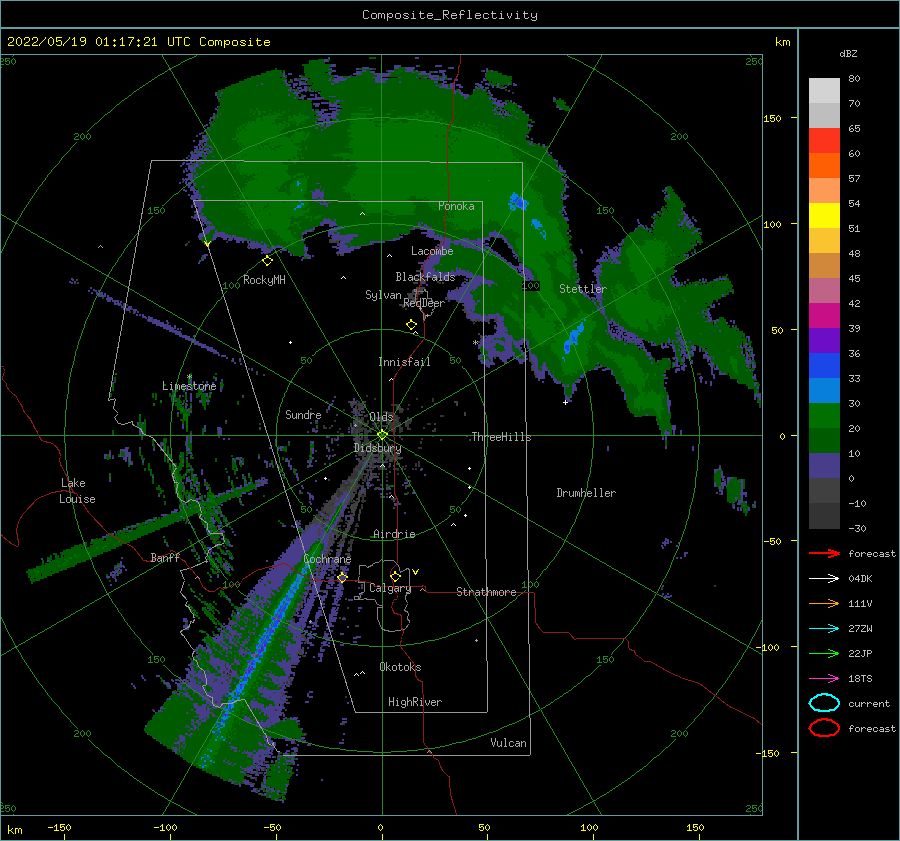This screenshot has height=841, width=900.
Task: Click the RockyMH label
Action: pos(264,280)
